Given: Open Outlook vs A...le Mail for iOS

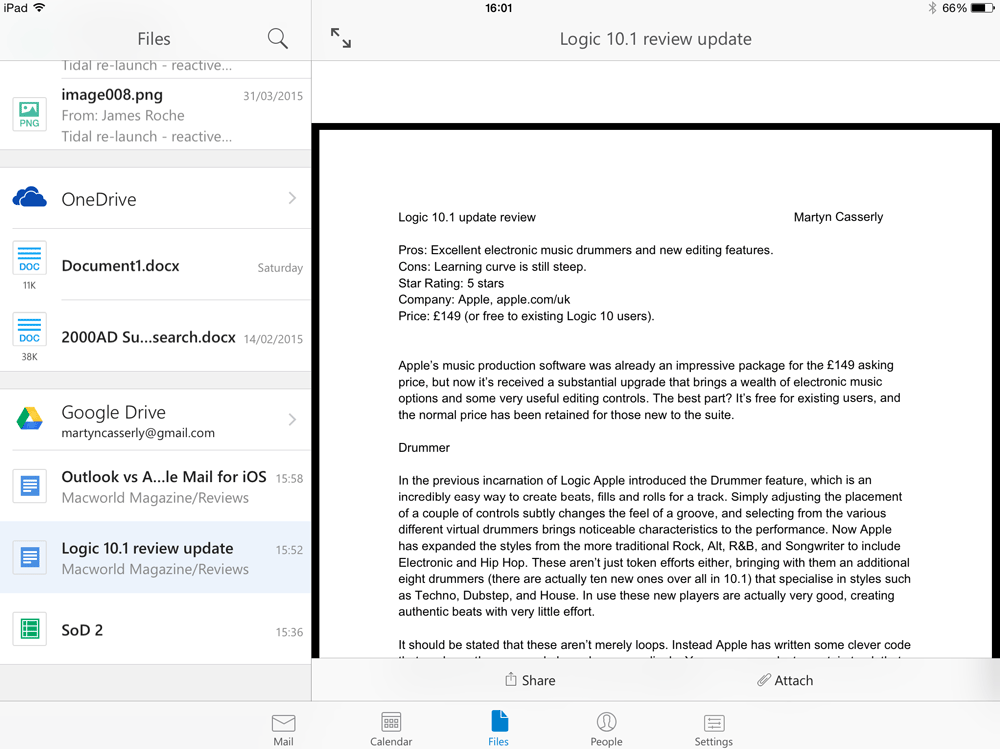Looking at the screenshot, I should [164, 477].
